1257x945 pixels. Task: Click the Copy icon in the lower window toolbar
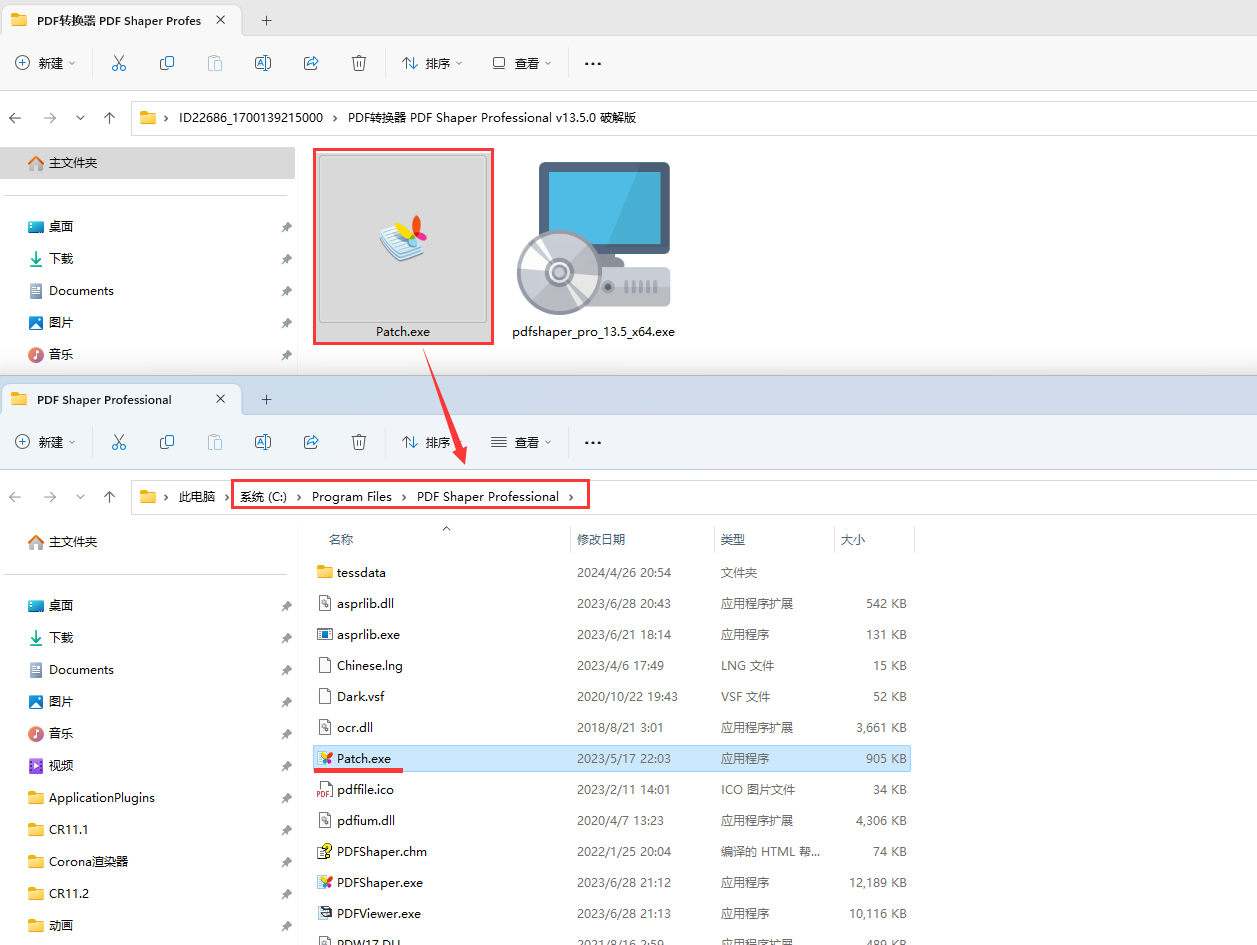(x=167, y=442)
